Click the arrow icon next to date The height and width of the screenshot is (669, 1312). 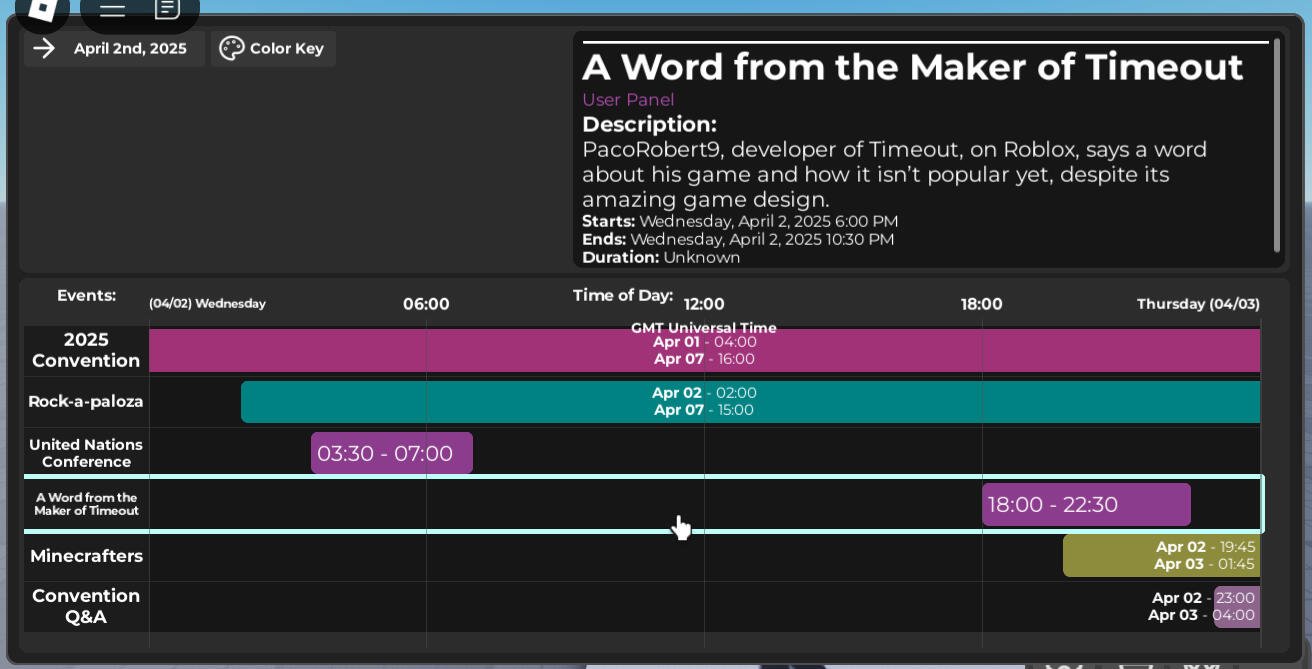pyautogui.click(x=44, y=48)
